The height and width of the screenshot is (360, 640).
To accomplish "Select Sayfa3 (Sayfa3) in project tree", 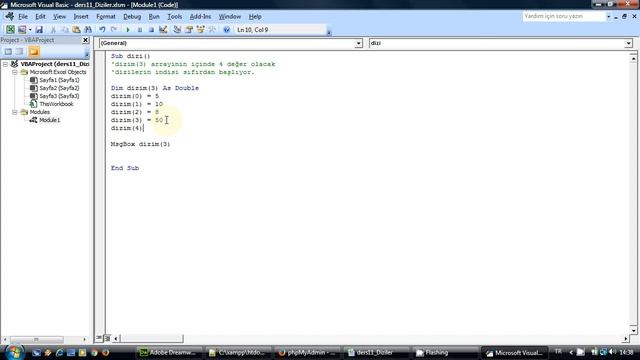I will pos(59,96).
